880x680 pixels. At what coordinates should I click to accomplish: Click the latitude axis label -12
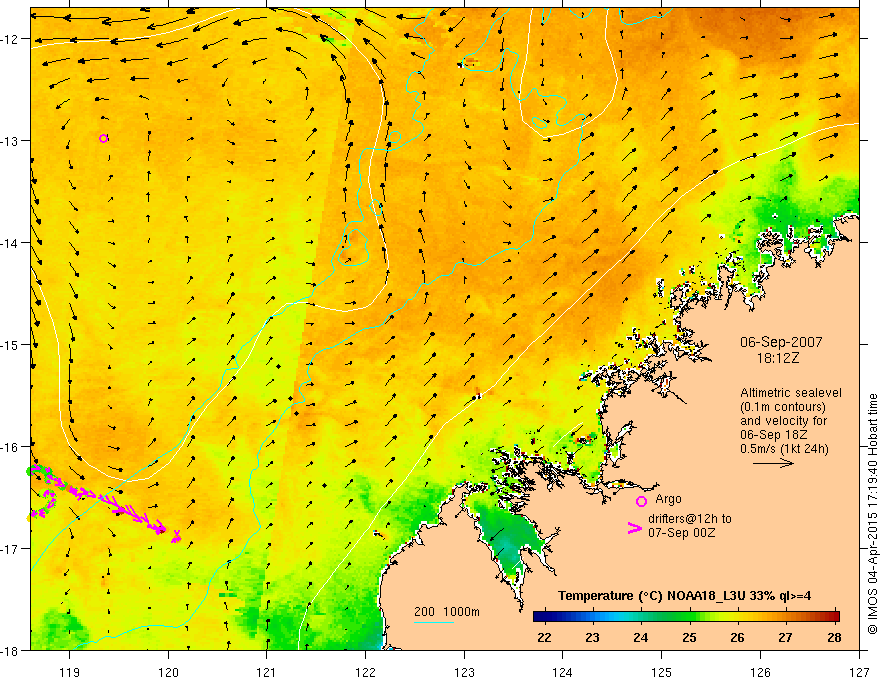click(x=10, y=39)
